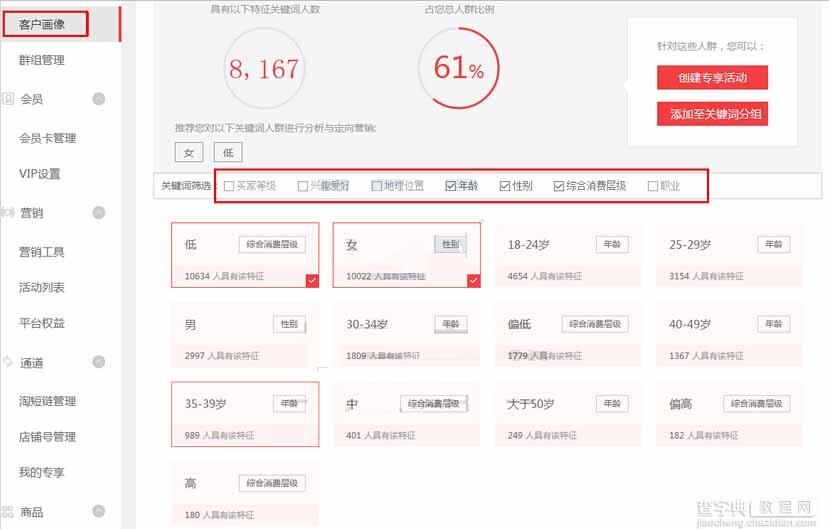Screen dimensions: 829x529
Task: Collapse the 营销 section arrow
Action: click(x=98, y=212)
